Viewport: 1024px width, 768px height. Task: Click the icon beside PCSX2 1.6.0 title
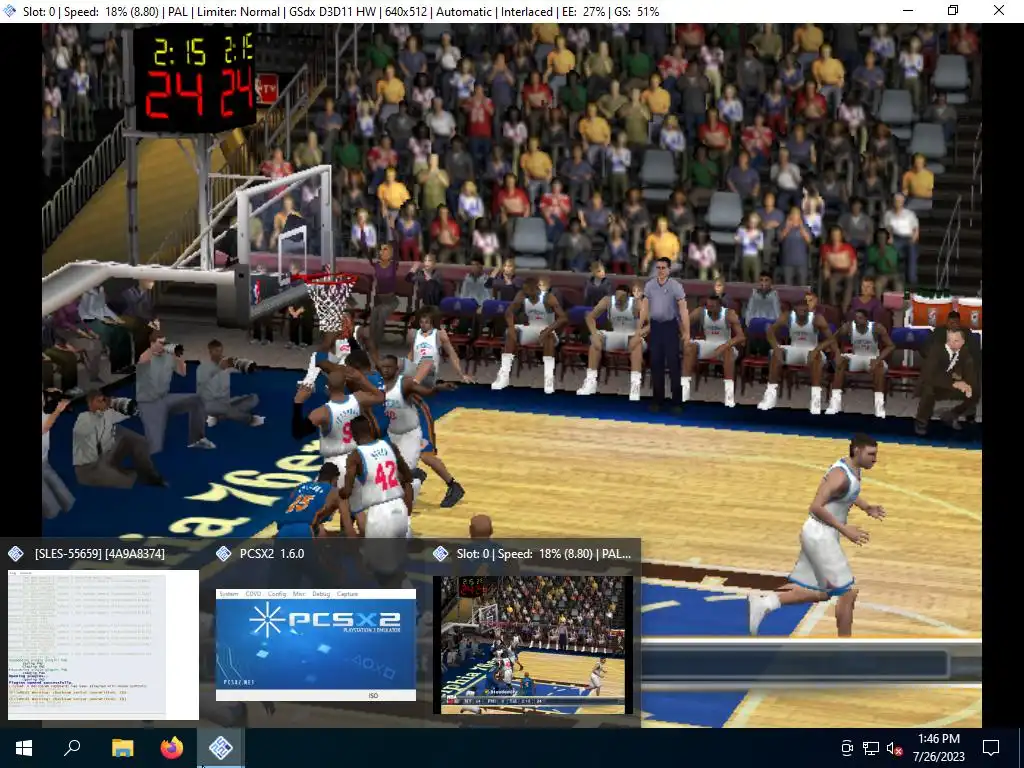223,554
